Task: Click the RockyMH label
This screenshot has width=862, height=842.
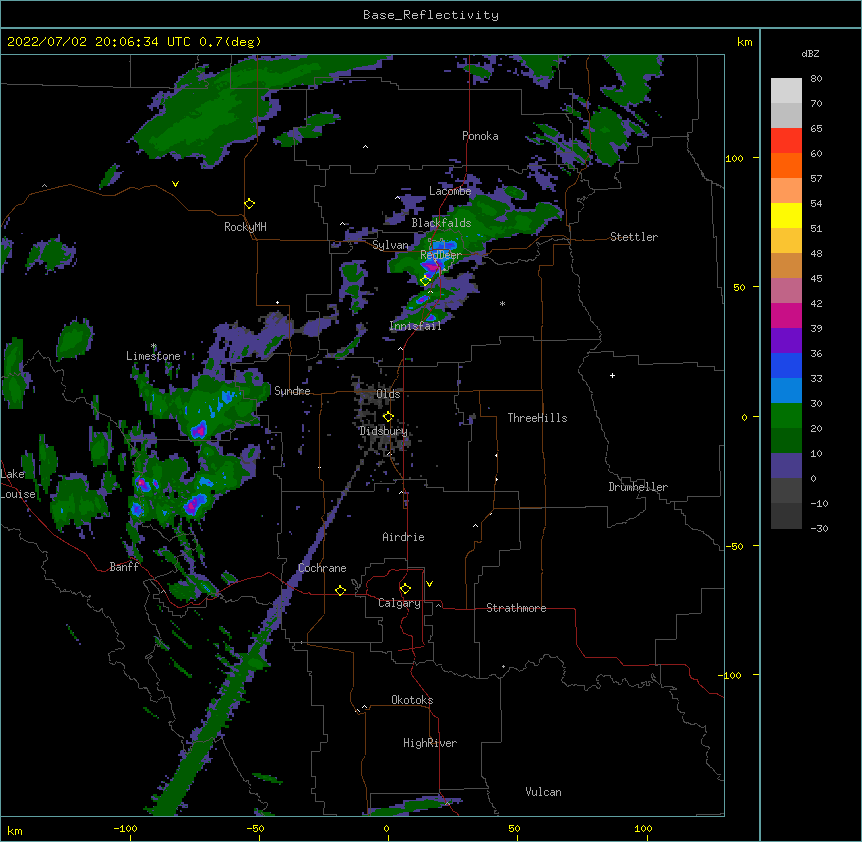Action: (x=245, y=227)
